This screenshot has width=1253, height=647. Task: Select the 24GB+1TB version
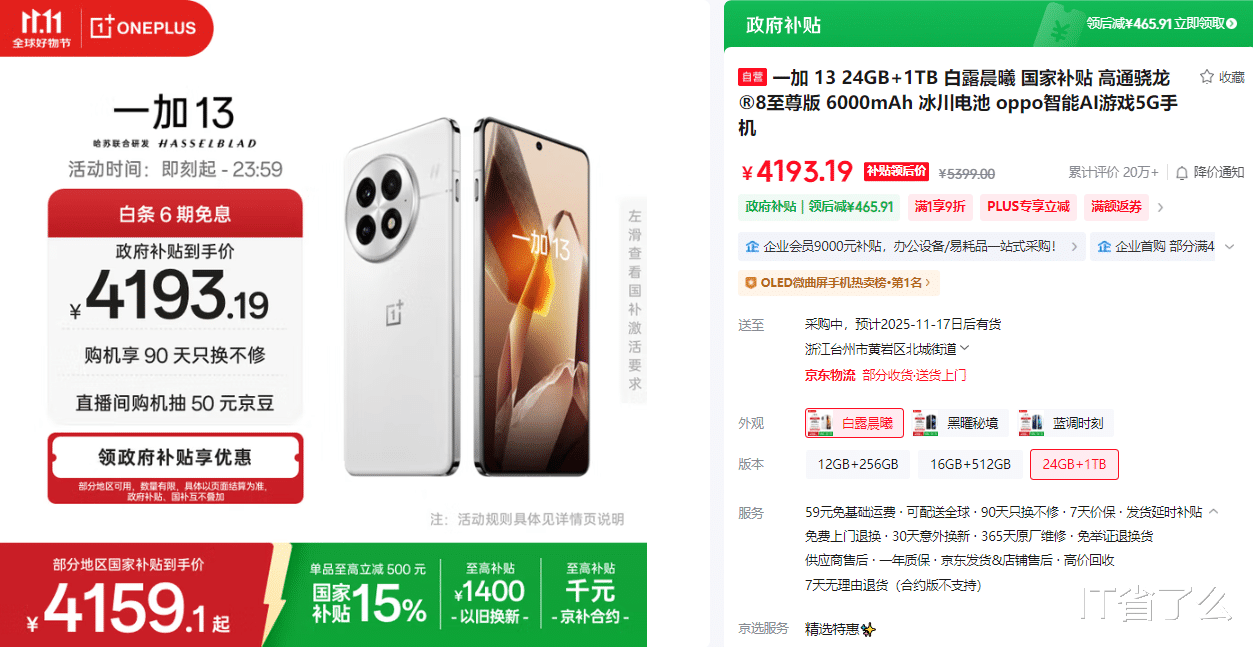(x=1074, y=464)
